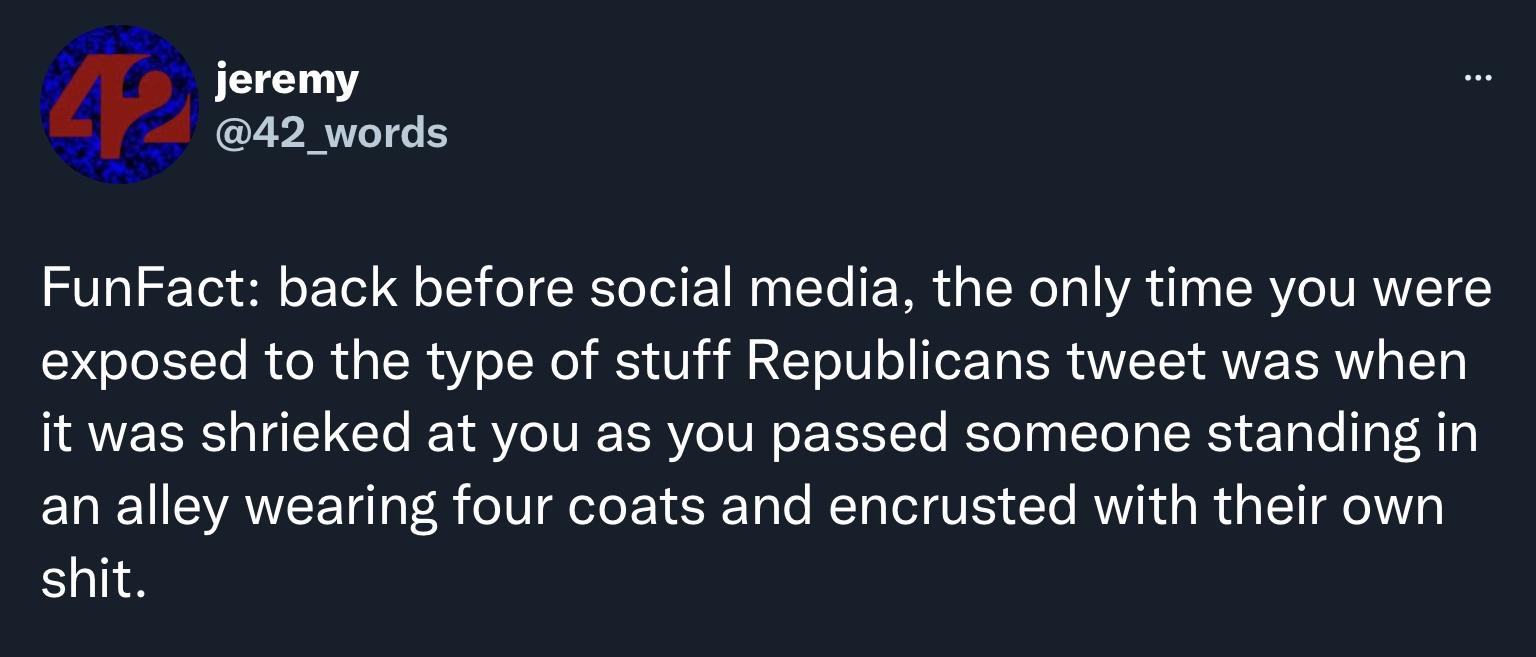
Task: Click the word exposed in tweet
Action: [x=146, y=363]
